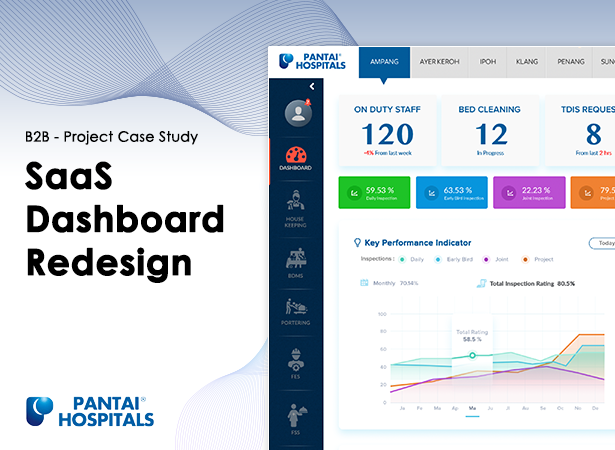Open the Today period dropdown
Image resolution: width=615 pixels, height=450 pixels.
coord(602,243)
